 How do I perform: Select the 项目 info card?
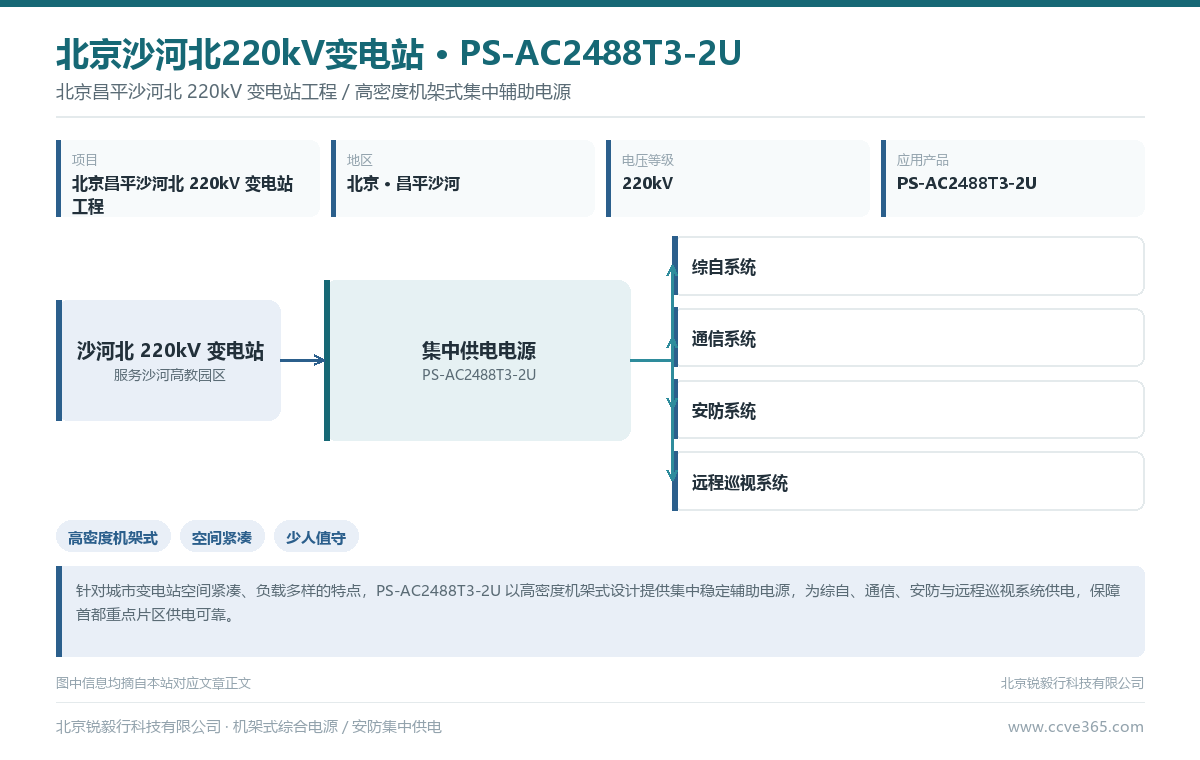coord(188,179)
